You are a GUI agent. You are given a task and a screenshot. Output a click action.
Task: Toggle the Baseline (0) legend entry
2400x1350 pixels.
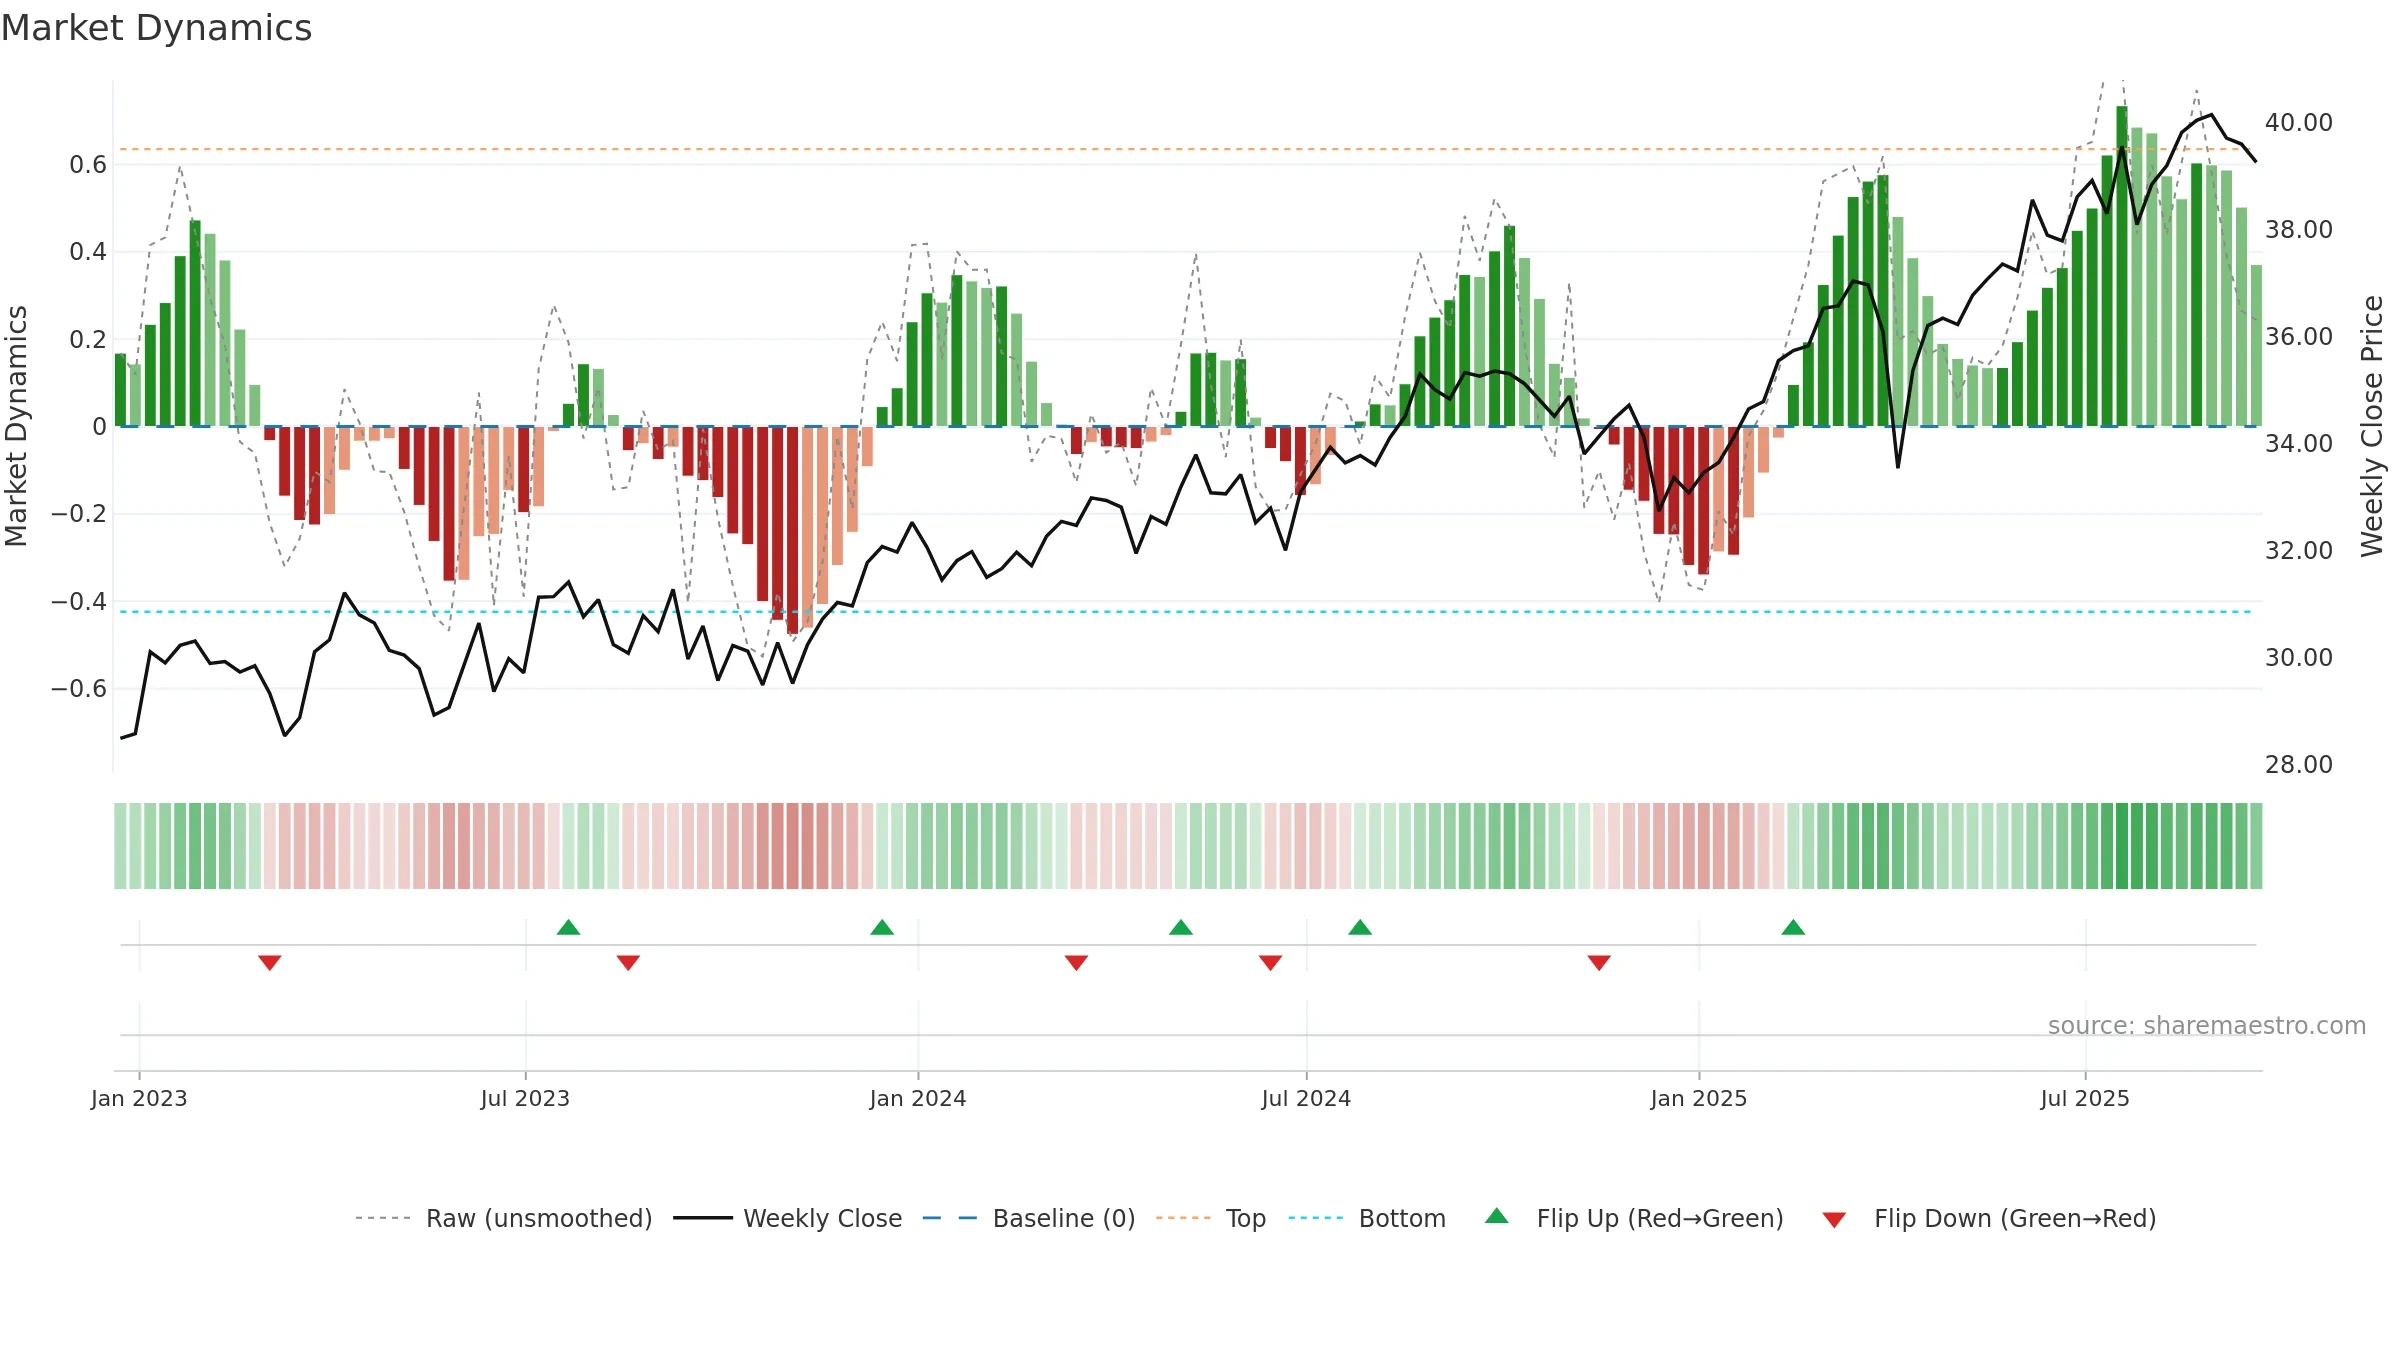(x=1028, y=1218)
